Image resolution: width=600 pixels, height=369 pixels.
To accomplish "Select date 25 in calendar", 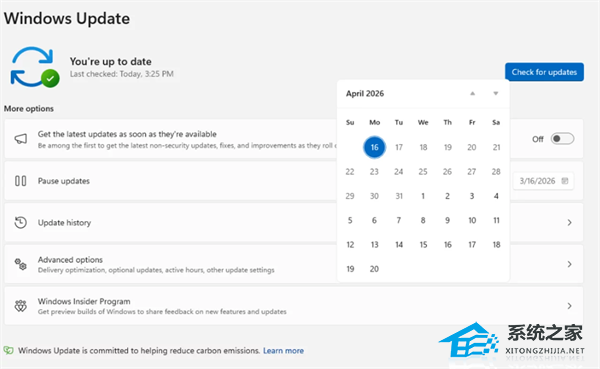I will (x=423, y=171).
